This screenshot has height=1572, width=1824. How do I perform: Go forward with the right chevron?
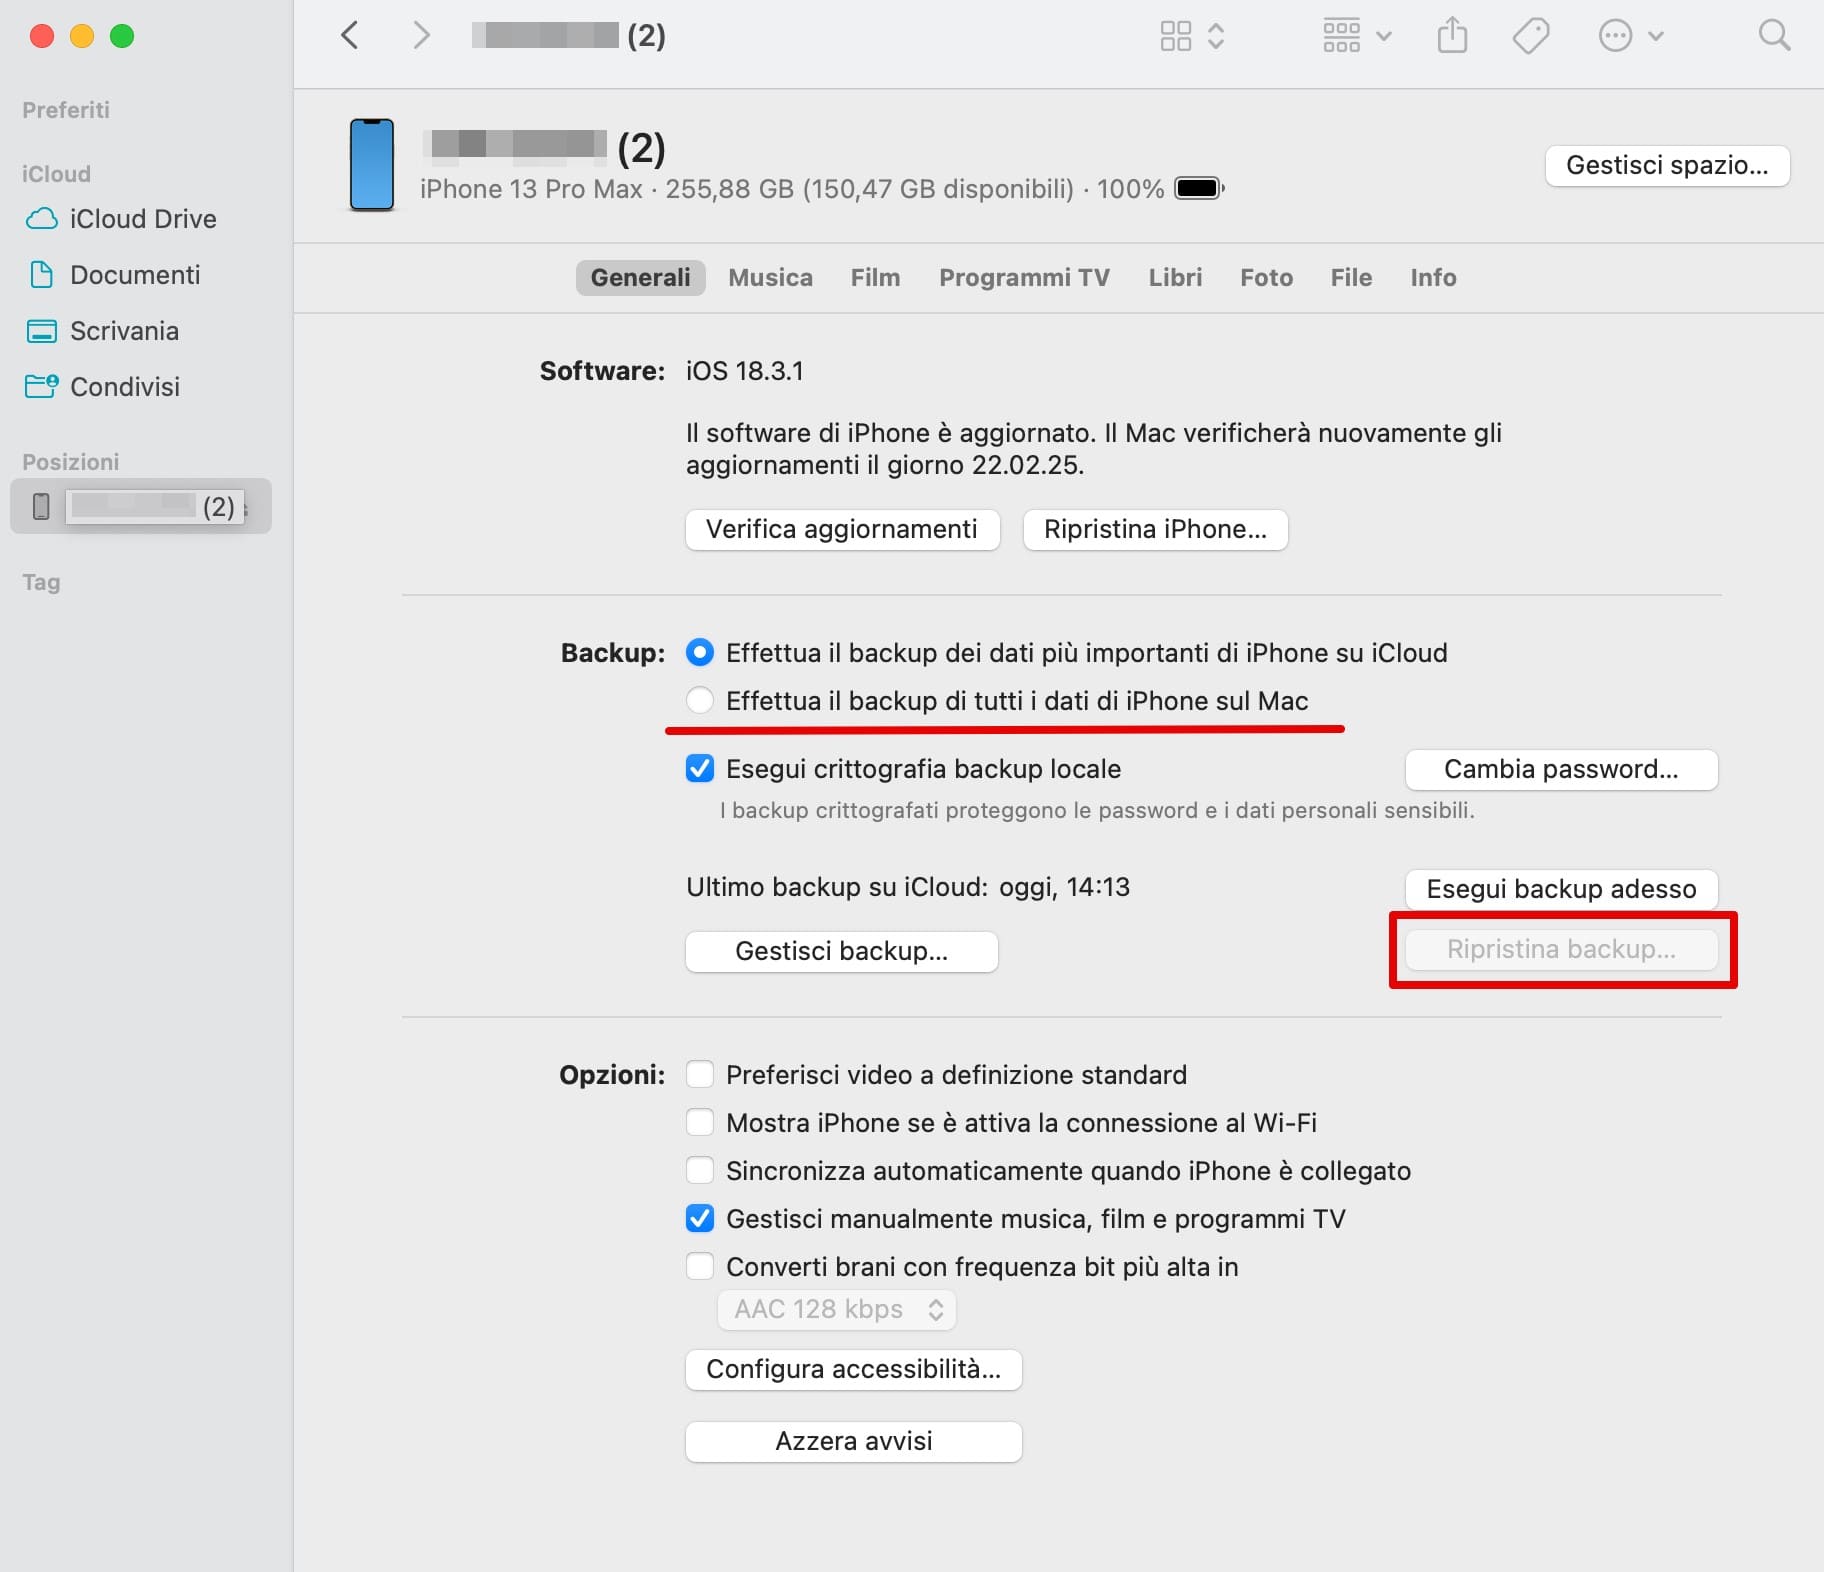pyautogui.click(x=421, y=36)
